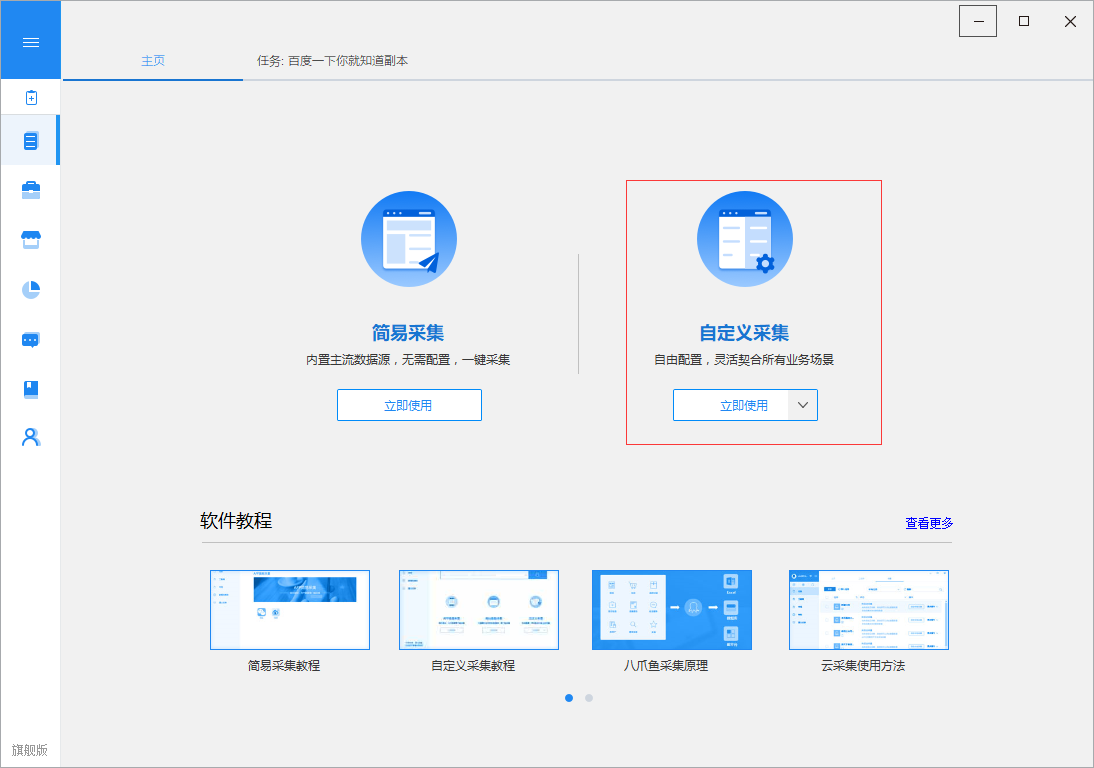Click 内置主流数据源，无需配置，一键采集 description
This screenshot has width=1094, height=768.
click(x=408, y=360)
